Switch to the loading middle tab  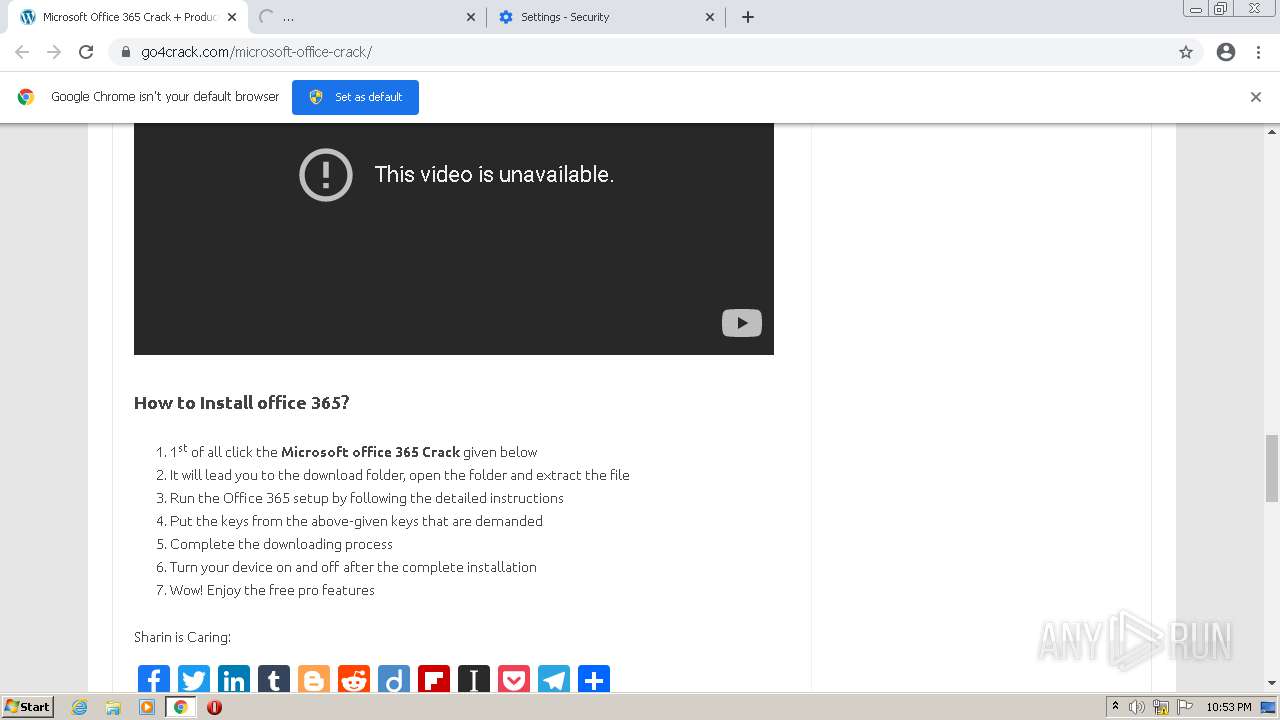tap(365, 17)
